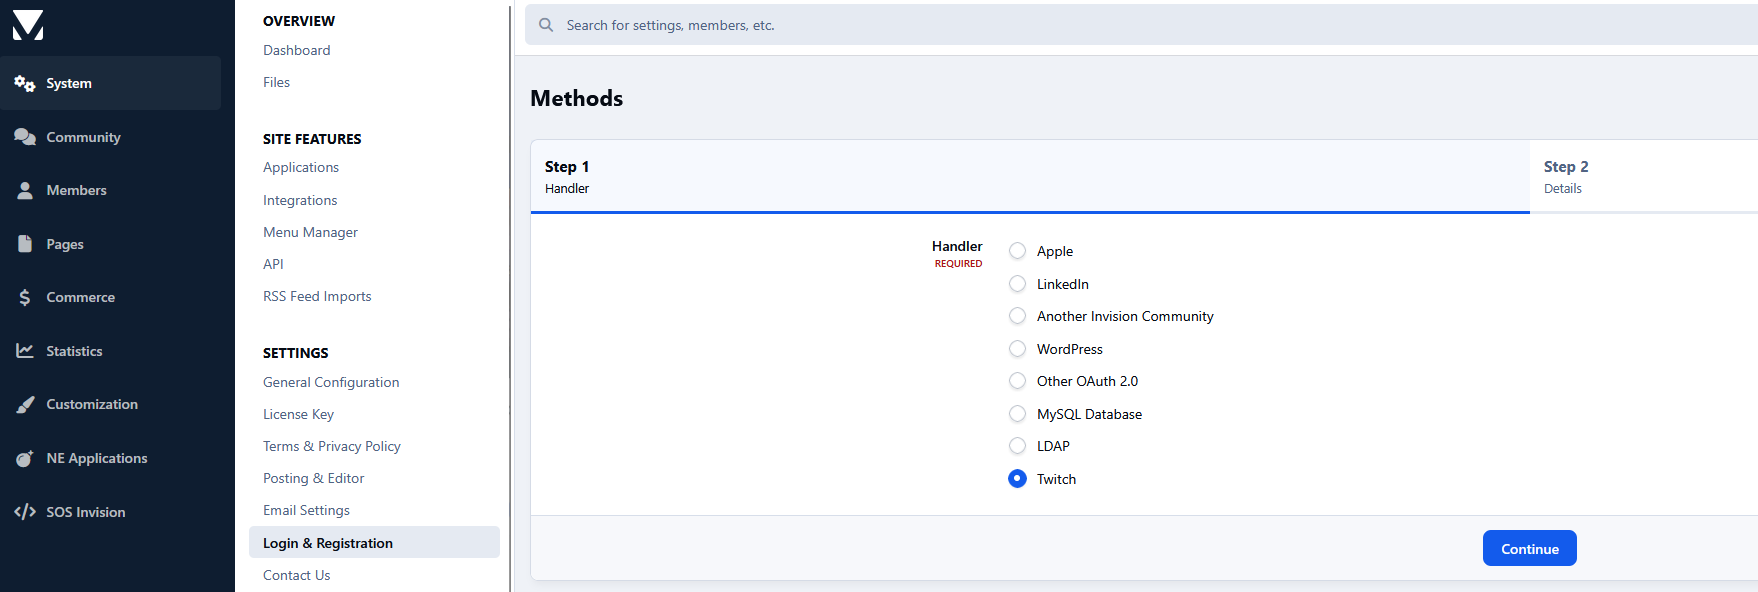The image size is (1758, 592).
Task: Click the settings search field
Action: (1141, 25)
